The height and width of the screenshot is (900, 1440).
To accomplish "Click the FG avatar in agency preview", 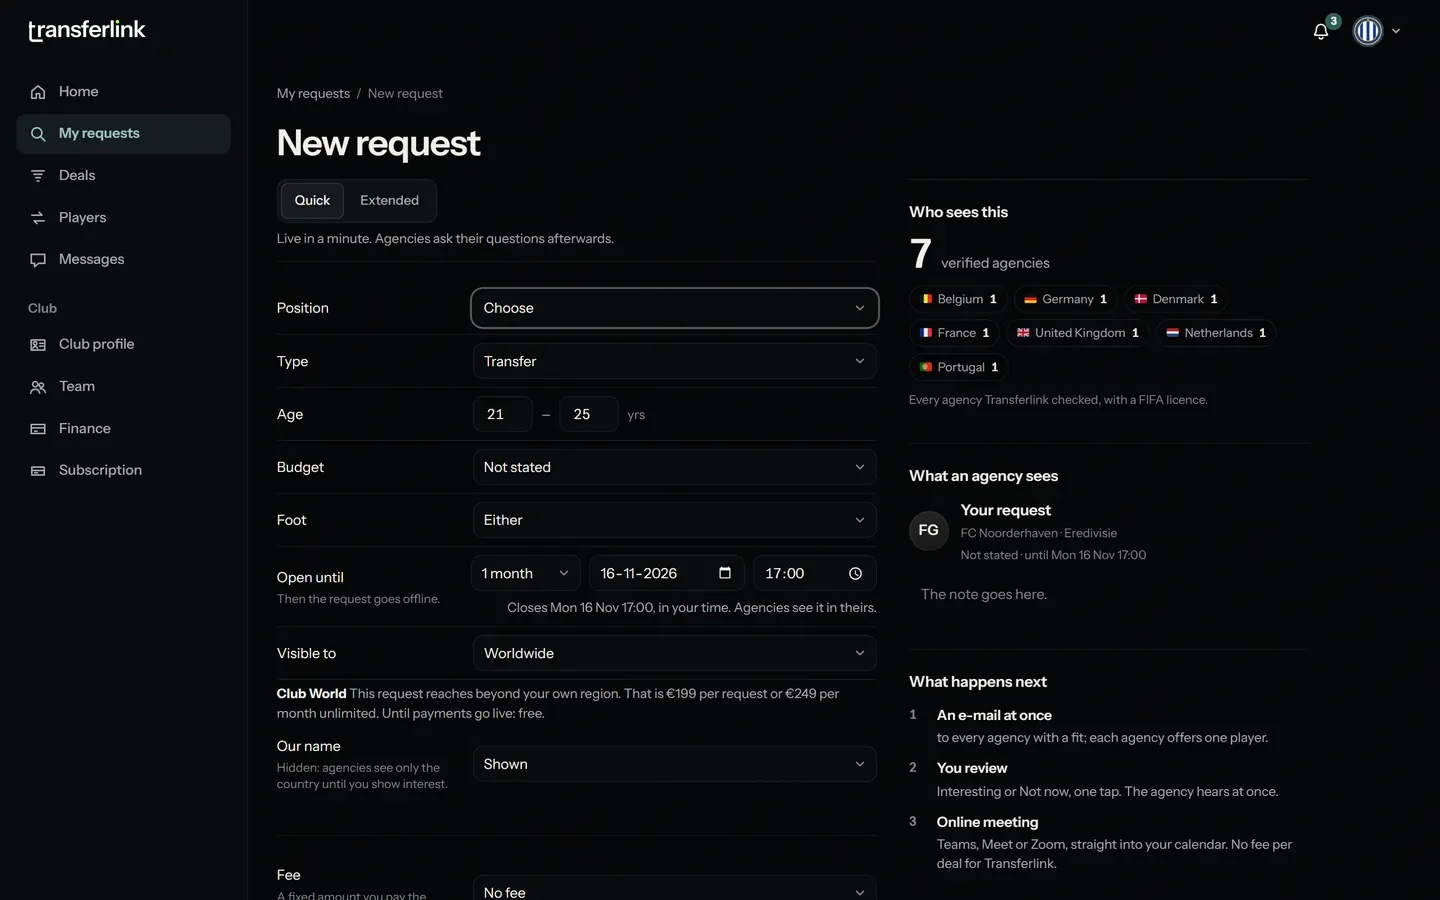I will (x=928, y=530).
